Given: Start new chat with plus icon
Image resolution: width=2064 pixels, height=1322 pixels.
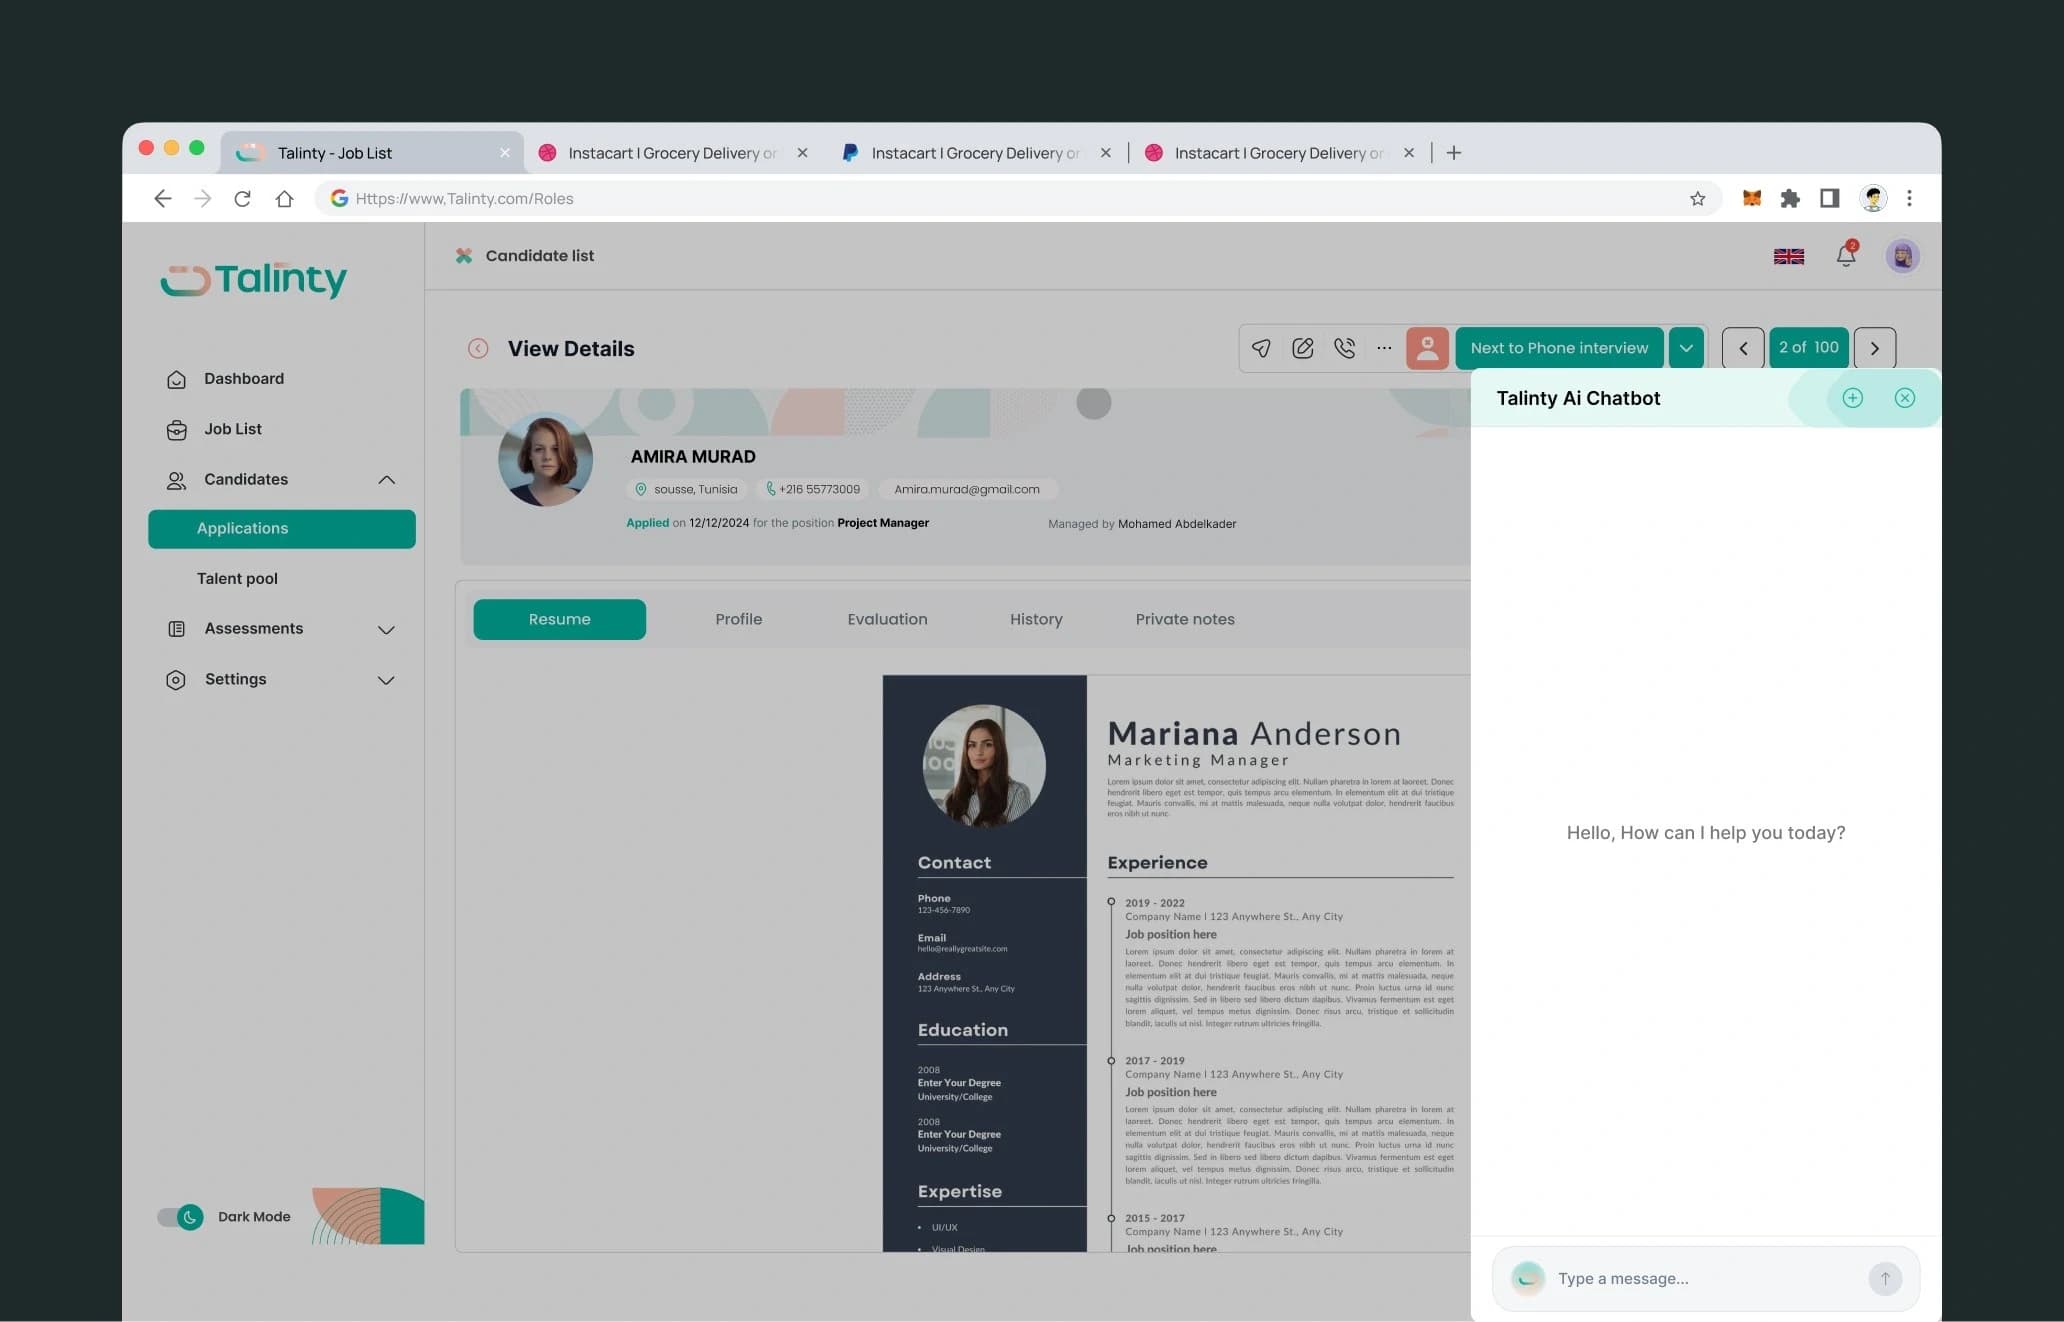Looking at the screenshot, I should coord(1852,398).
